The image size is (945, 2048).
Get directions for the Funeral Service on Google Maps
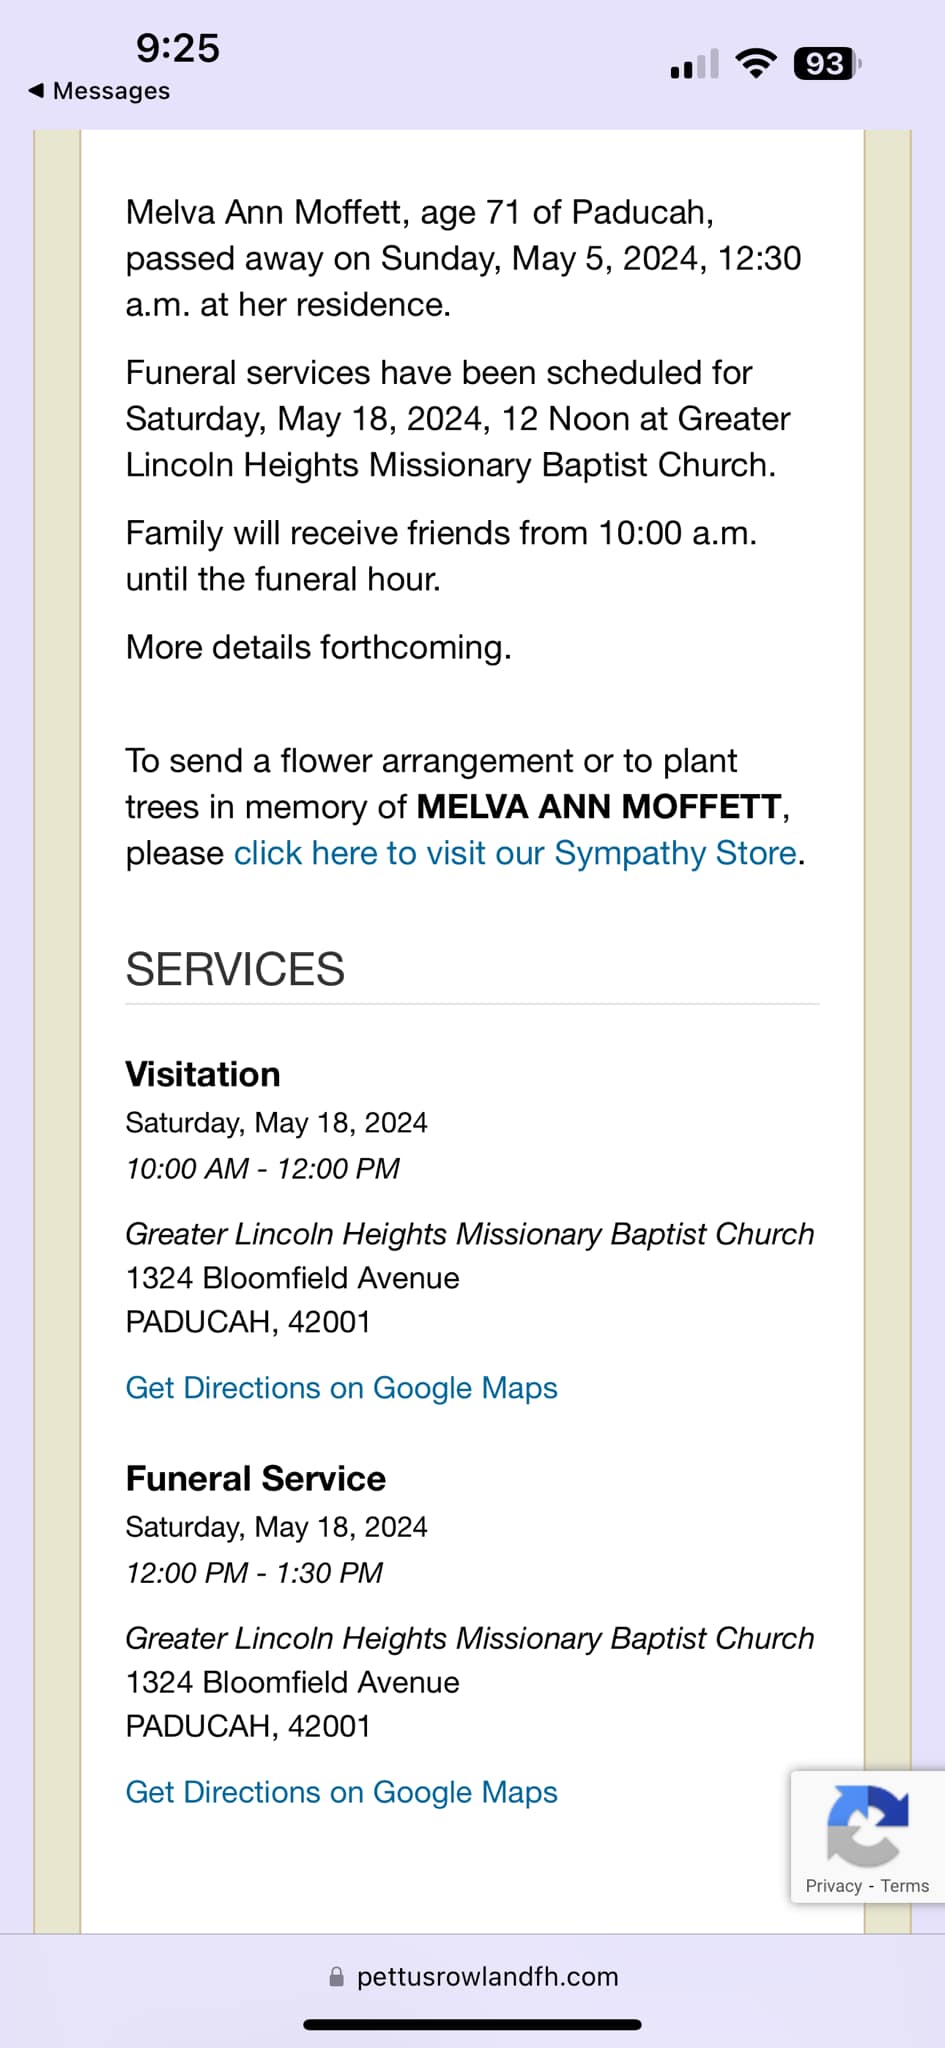[341, 1792]
